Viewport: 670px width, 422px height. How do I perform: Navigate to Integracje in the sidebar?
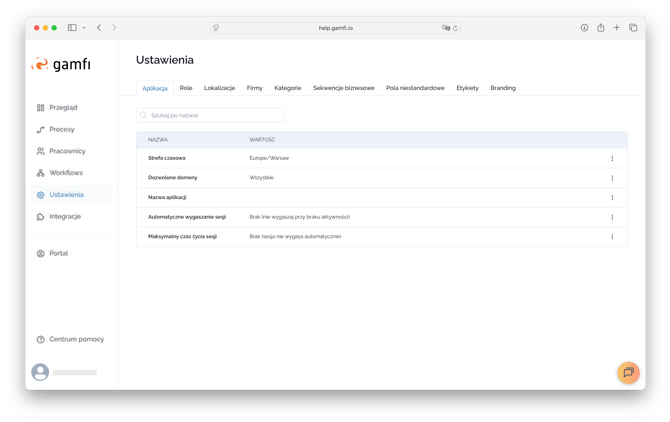[x=65, y=216]
